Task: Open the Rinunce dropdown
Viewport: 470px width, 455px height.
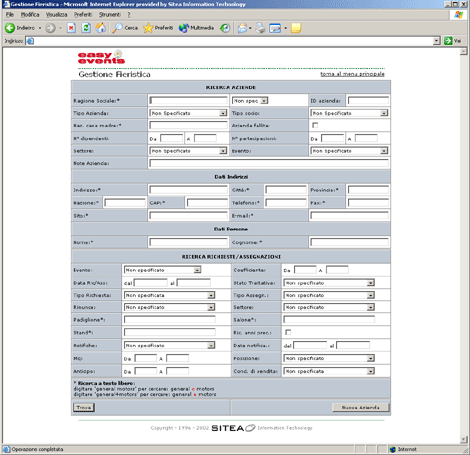Action: [170, 307]
